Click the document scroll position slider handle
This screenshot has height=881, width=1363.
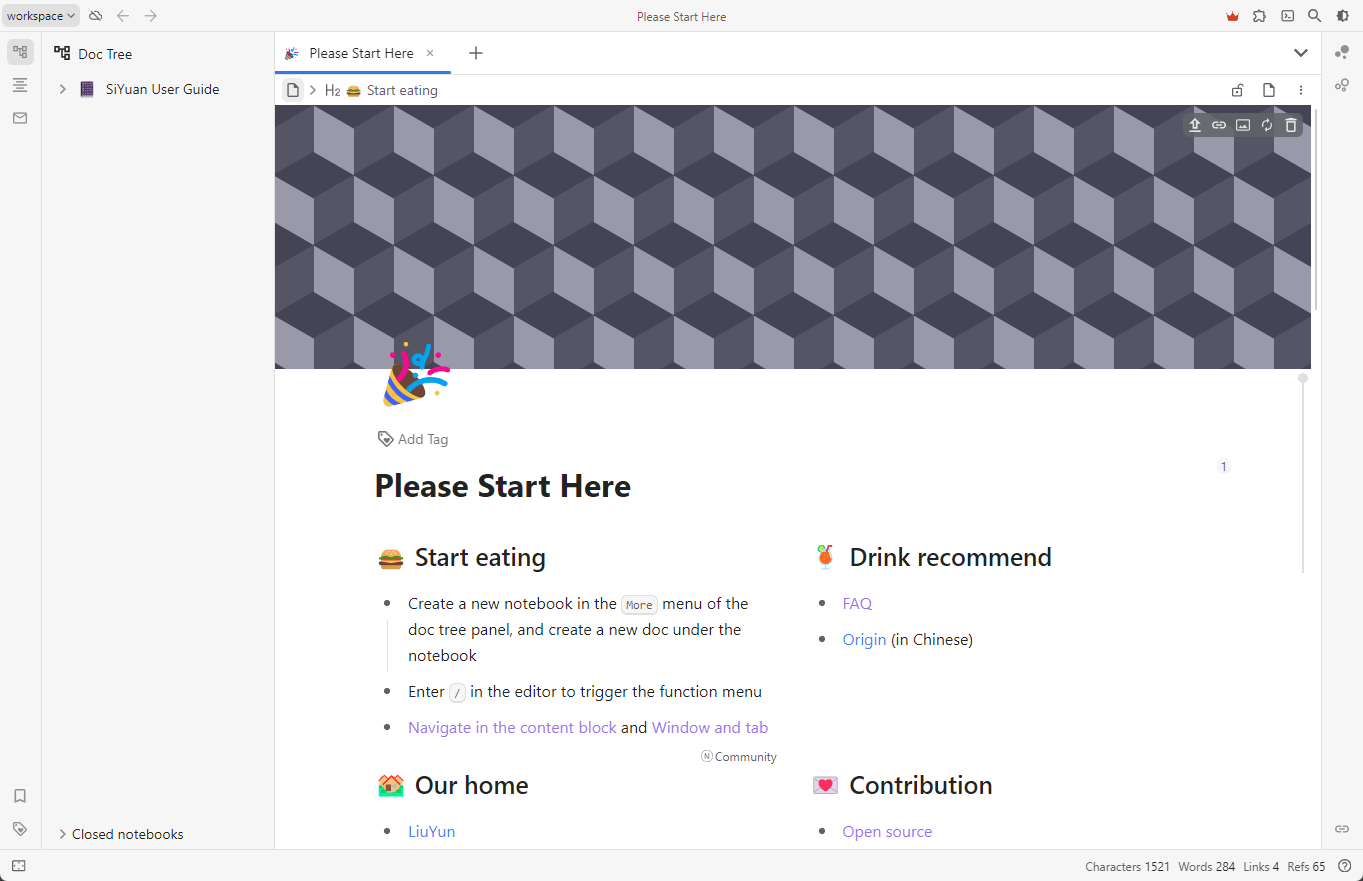tap(1302, 378)
